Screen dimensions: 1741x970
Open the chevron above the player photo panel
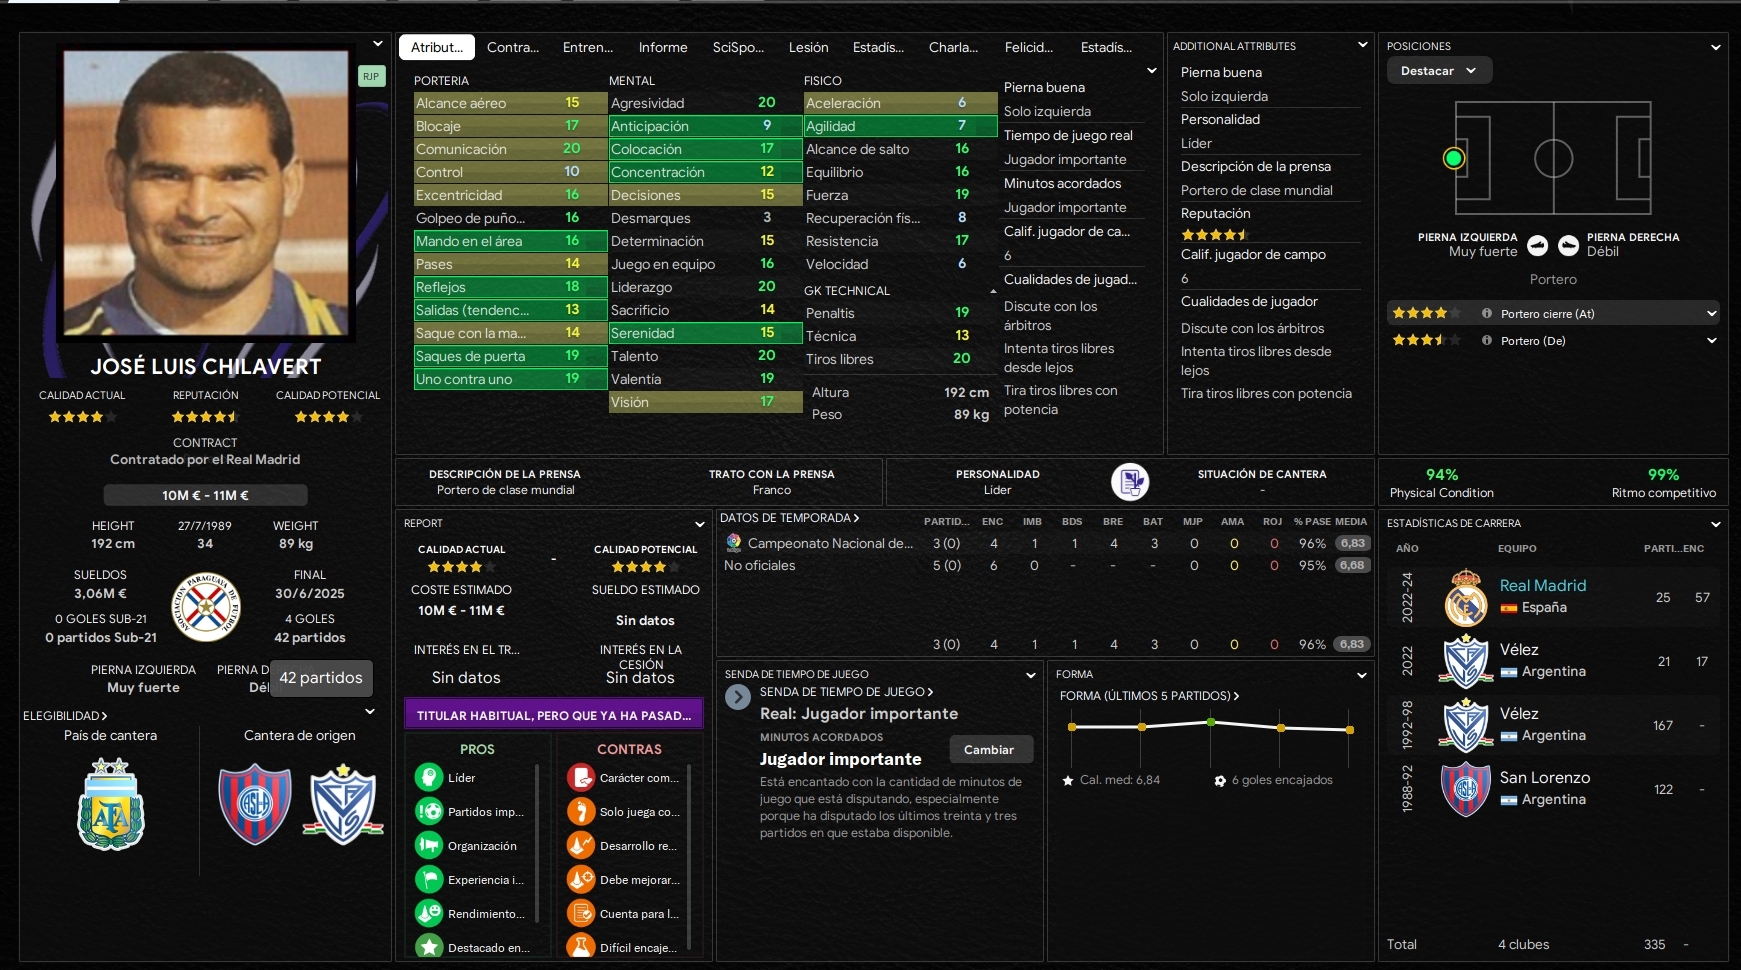click(377, 44)
